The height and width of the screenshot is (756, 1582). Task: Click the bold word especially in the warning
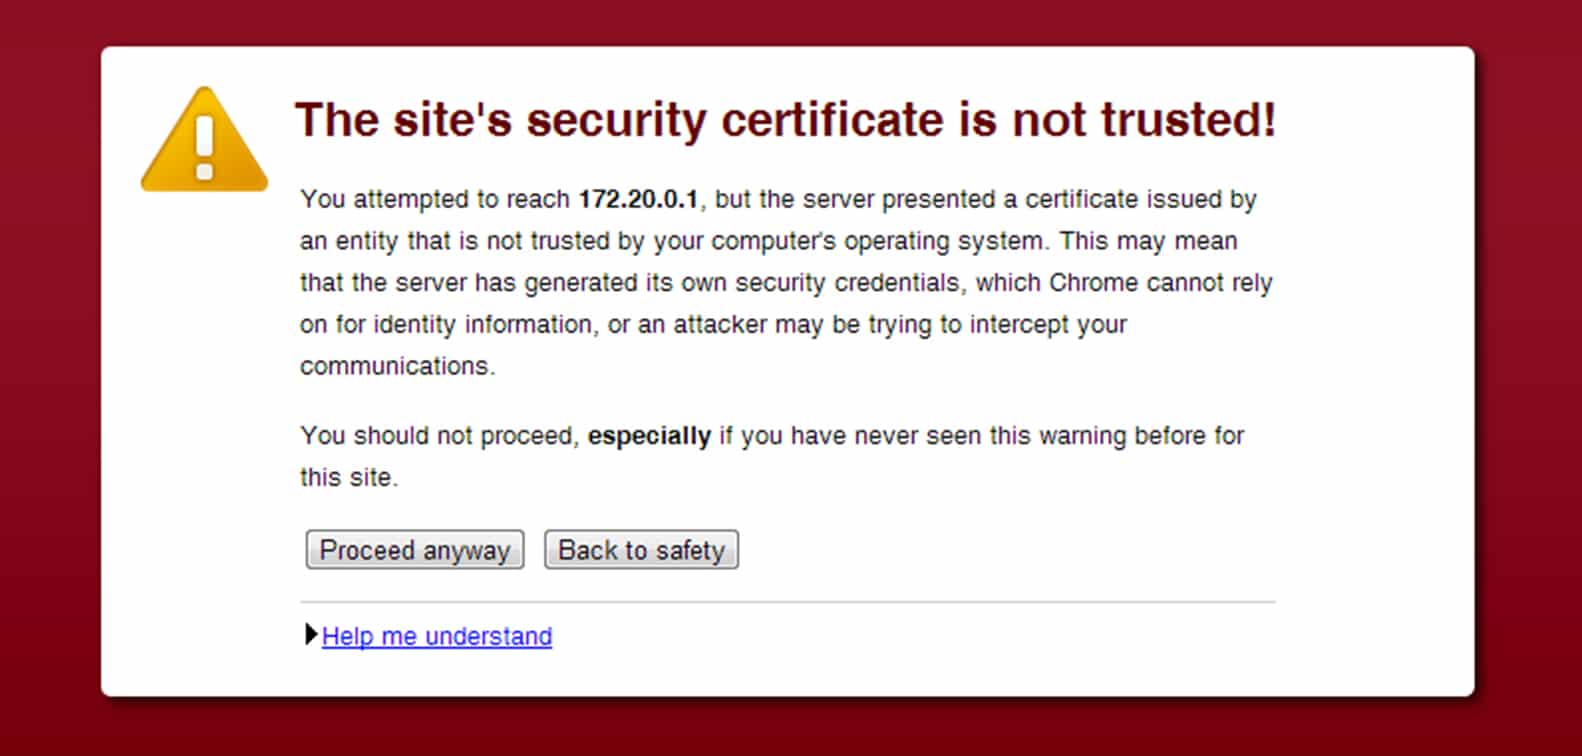tap(648, 436)
